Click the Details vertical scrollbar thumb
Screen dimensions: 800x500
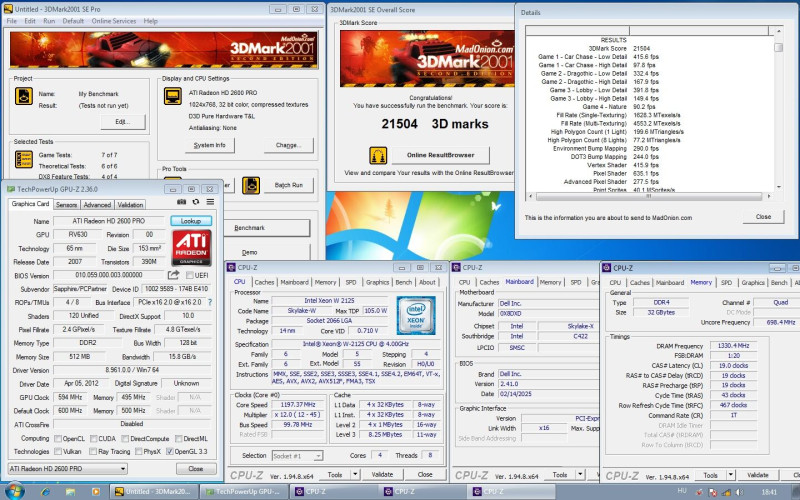778,47
